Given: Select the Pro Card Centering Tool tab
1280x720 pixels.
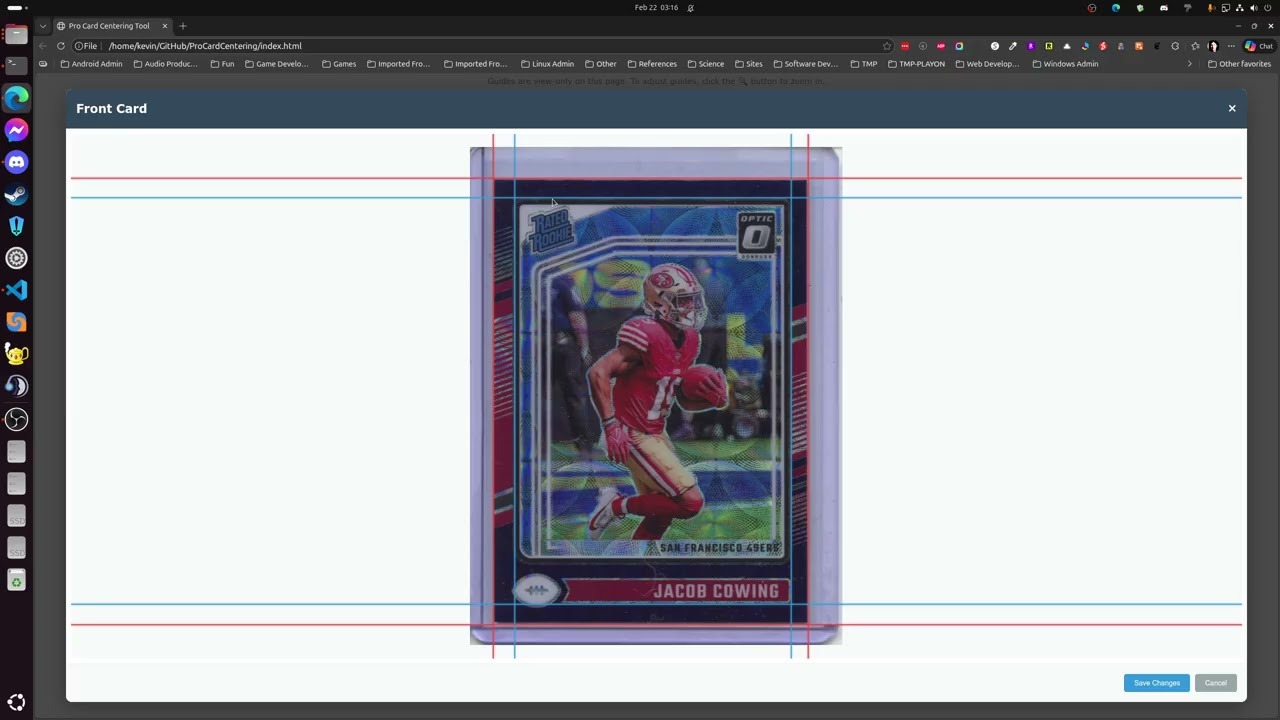Looking at the screenshot, I should 112,26.
